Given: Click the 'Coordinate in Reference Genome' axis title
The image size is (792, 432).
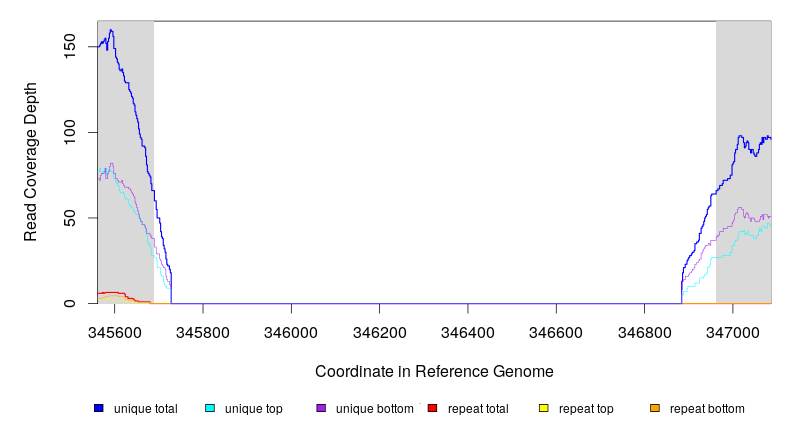Looking at the screenshot, I should [434, 371].
